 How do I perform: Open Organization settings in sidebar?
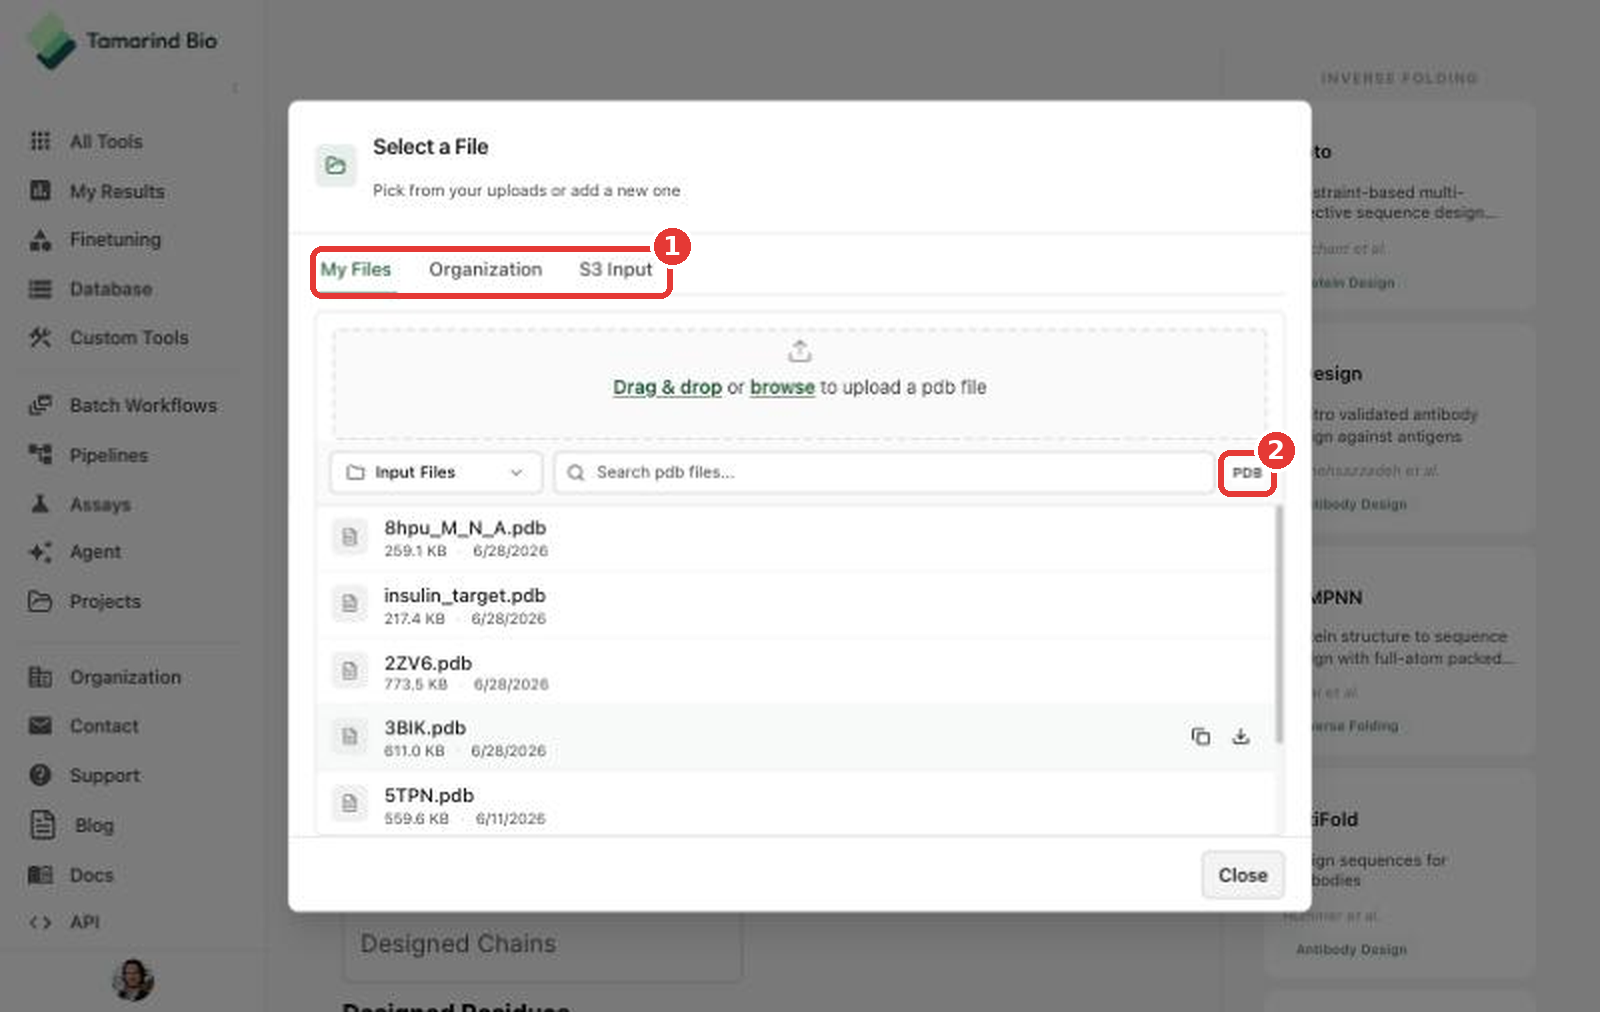click(x=105, y=677)
